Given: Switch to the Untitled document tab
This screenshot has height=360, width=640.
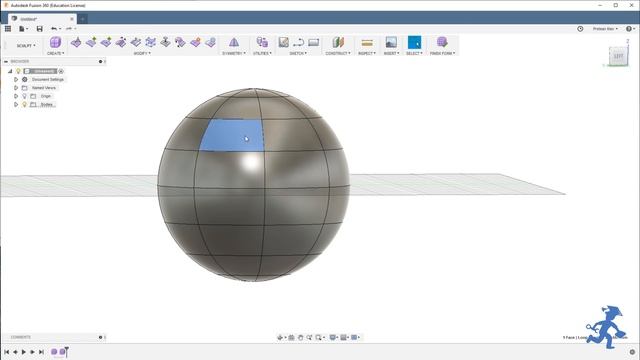Looking at the screenshot, I should click(x=41, y=19).
